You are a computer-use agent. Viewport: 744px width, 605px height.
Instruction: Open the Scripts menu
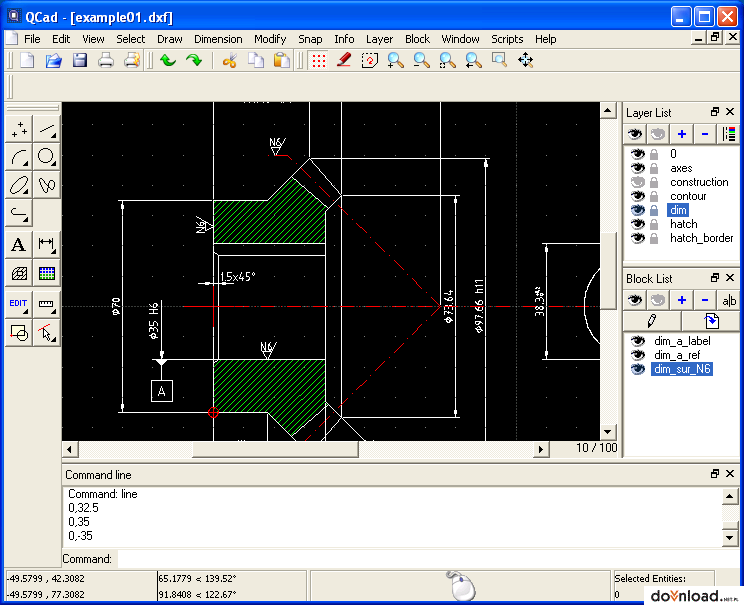pos(507,39)
